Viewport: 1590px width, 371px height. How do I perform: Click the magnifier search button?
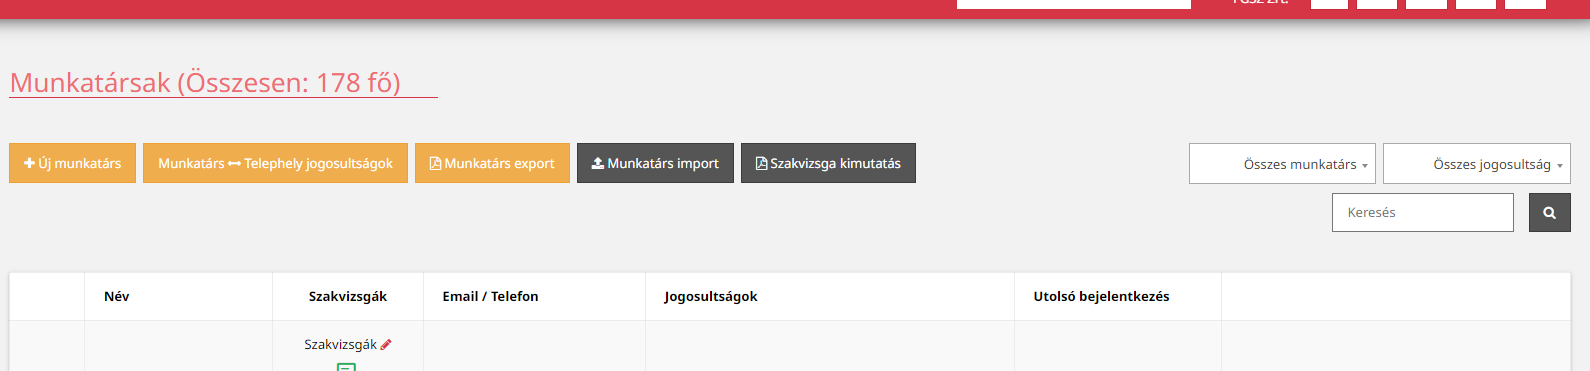[x=1550, y=213]
